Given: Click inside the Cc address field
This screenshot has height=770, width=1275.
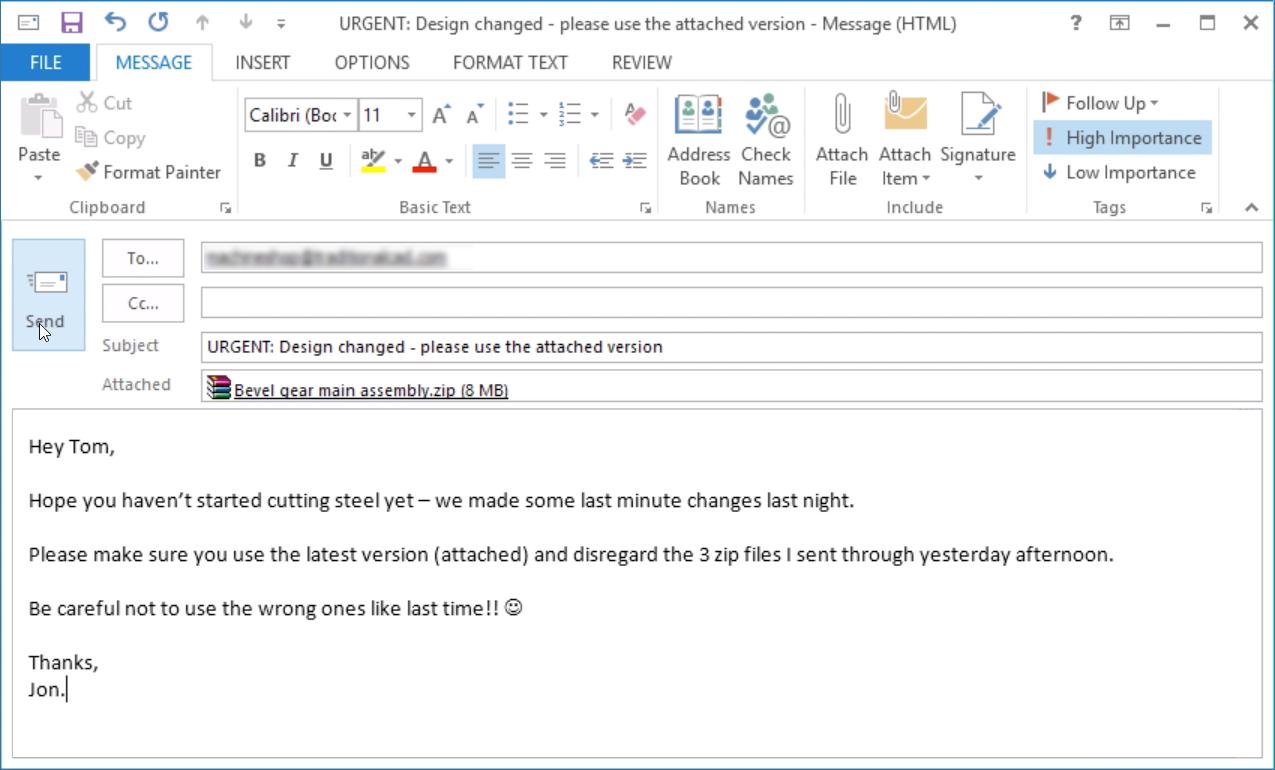Looking at the screenshot, I should (730, 302).
